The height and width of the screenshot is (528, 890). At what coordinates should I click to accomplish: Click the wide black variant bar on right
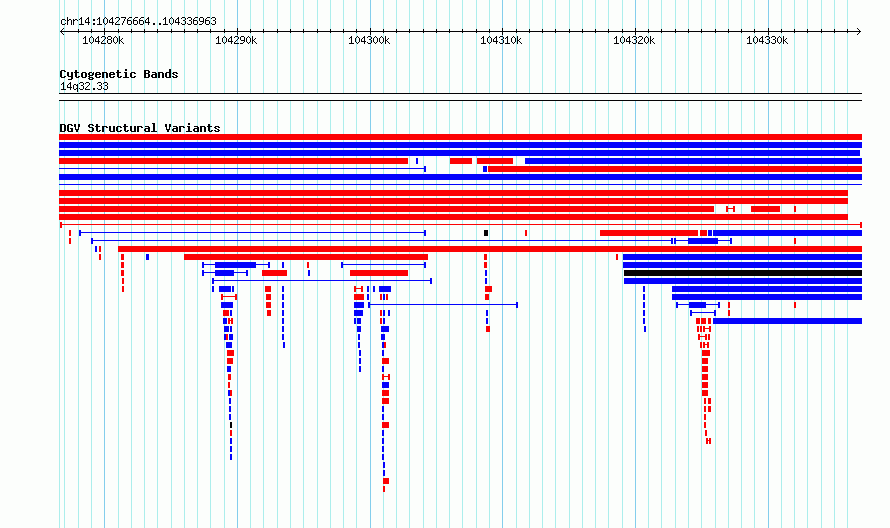(x=743, y=273)
